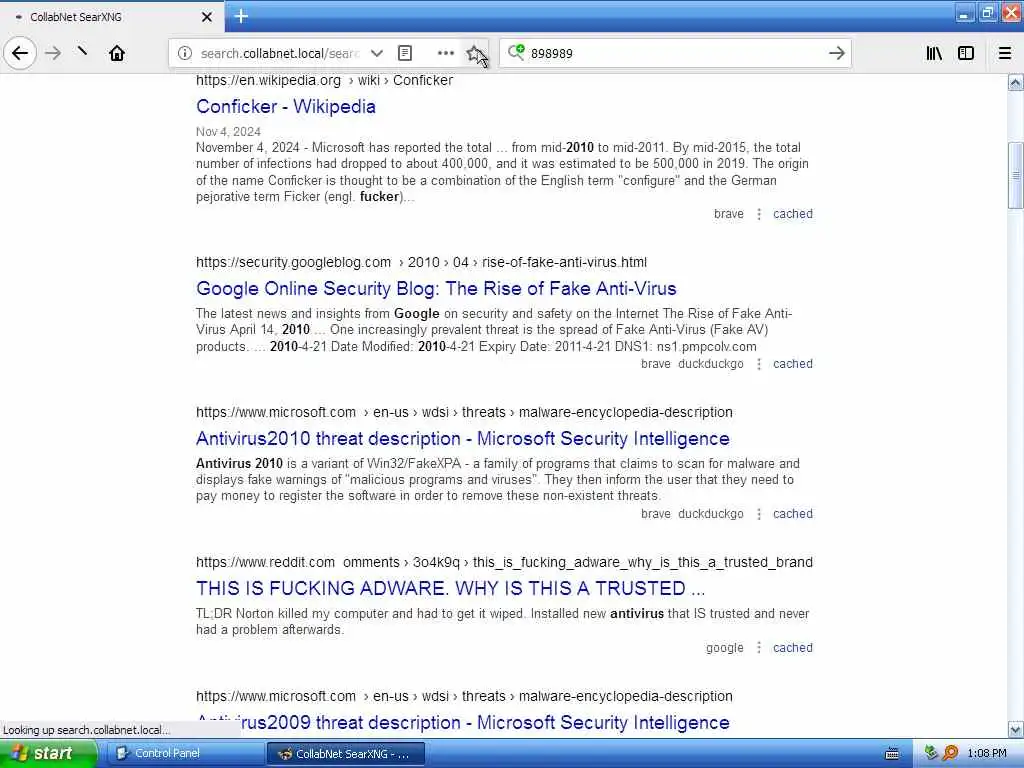Viewport: 1024px width, 768px height.
Task: Open the browser home page
Action: (x=117, y=53)
